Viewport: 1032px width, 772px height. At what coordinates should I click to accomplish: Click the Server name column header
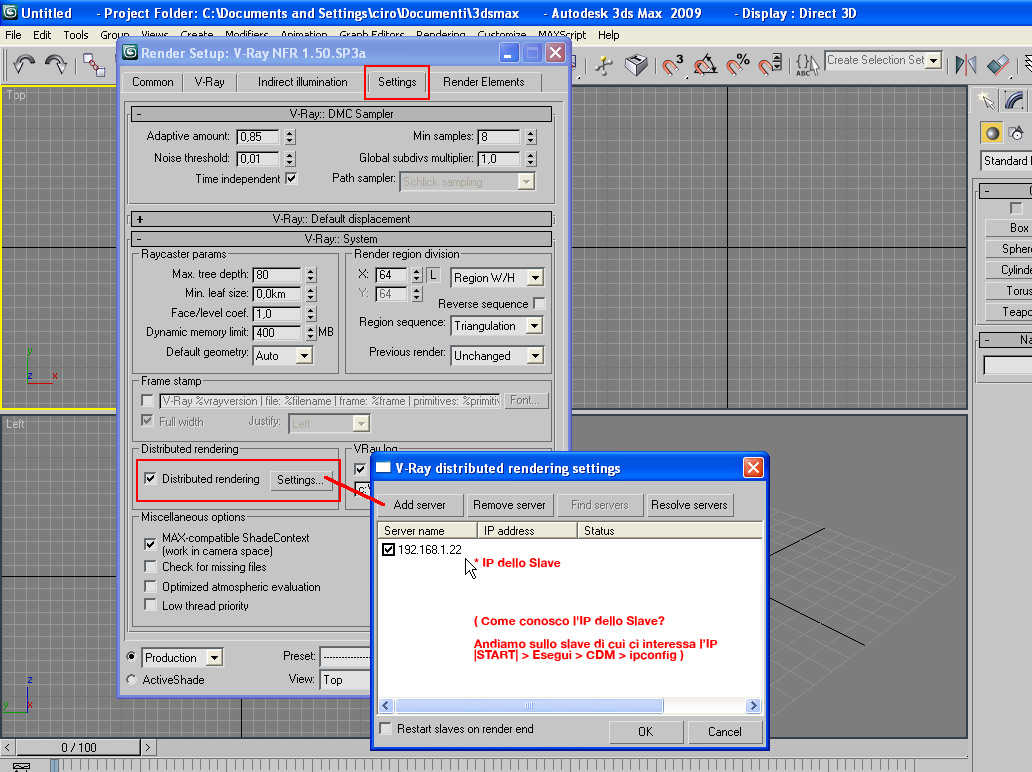pos(427,530)
